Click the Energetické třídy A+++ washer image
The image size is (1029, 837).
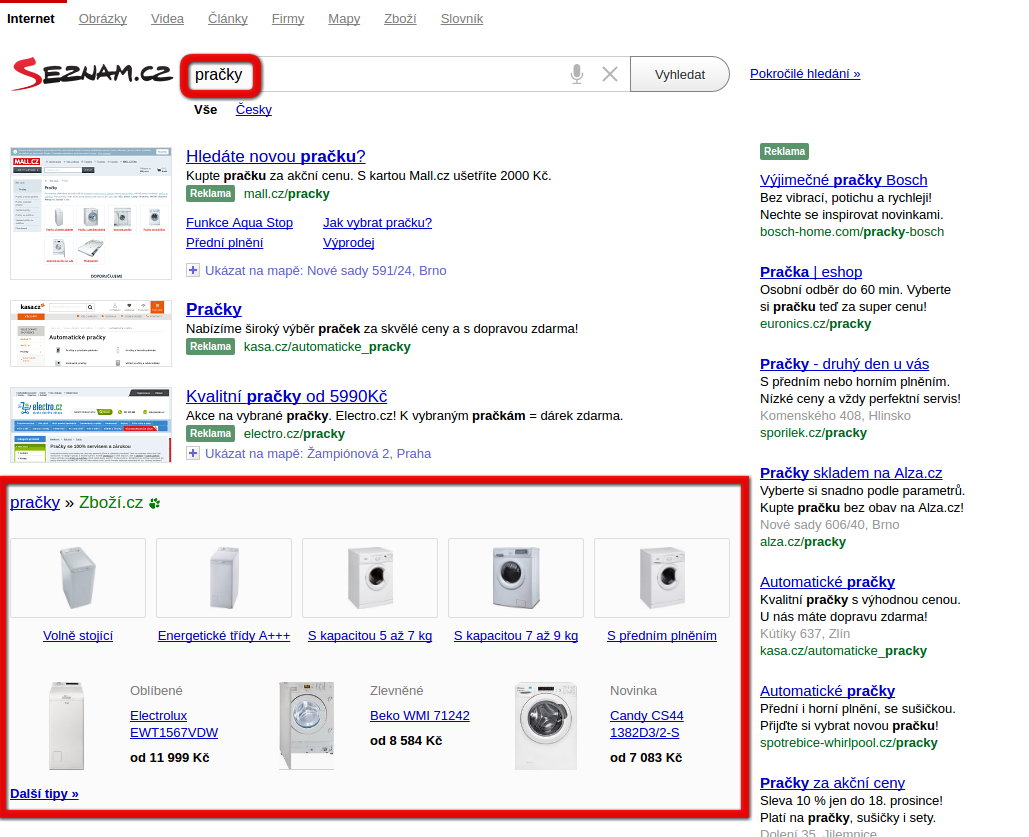click(224, 578)
